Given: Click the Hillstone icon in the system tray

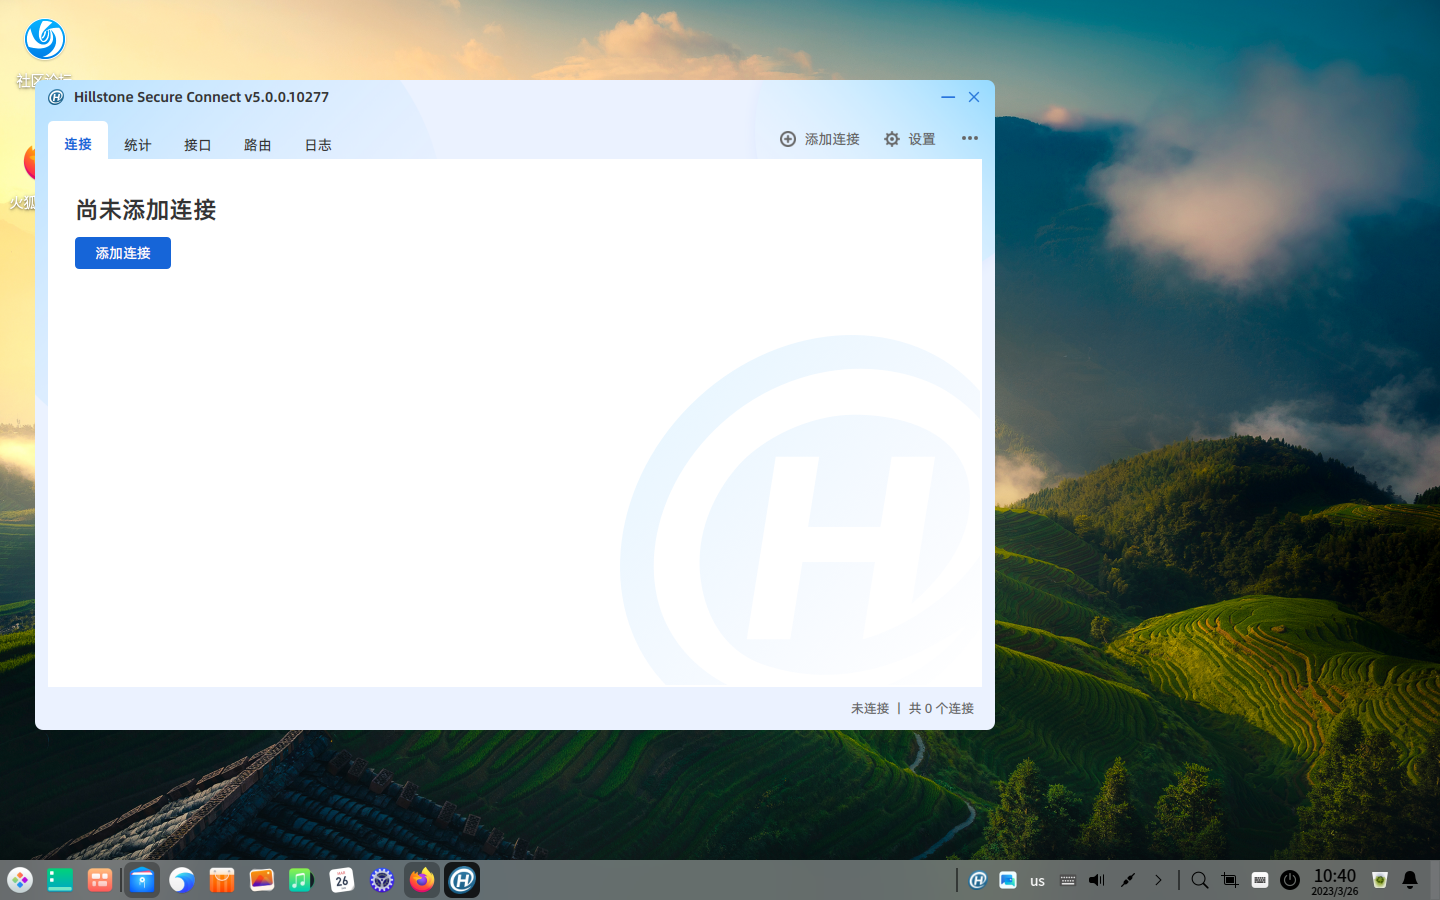Looking at the screenshot, I should click(978, 880).
